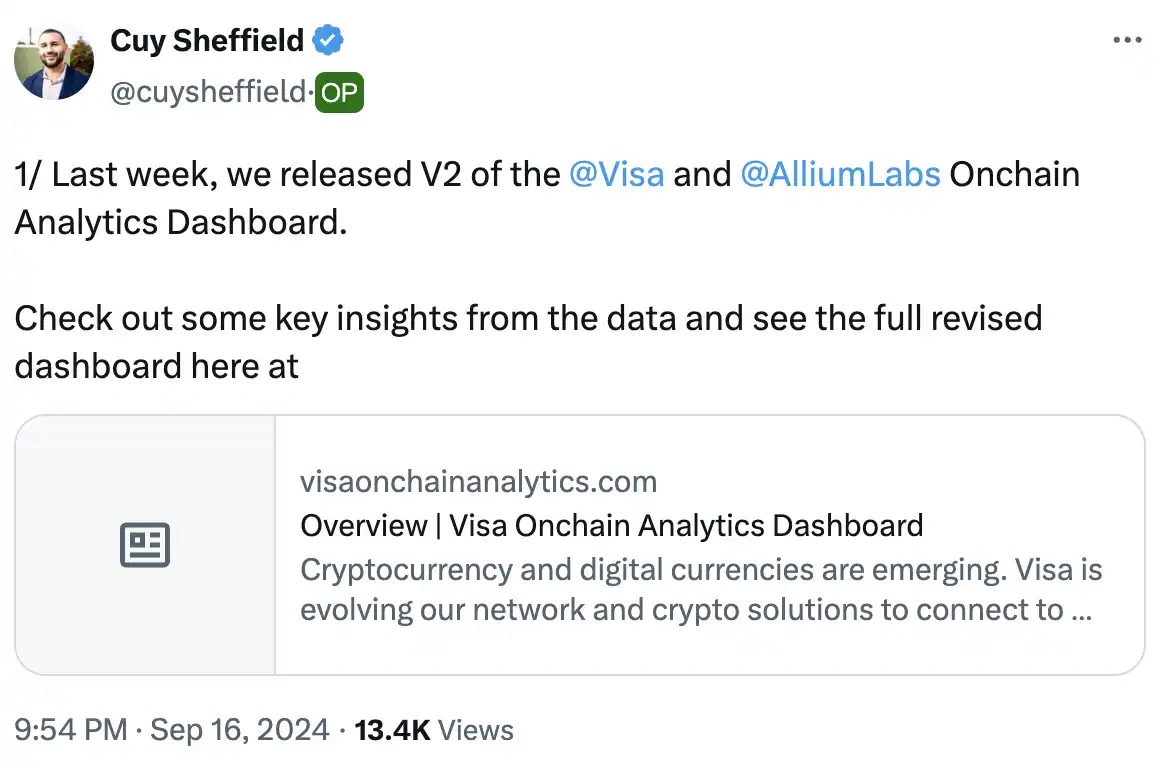Viewport: 1160px width, 768px height.
Task: Click the "dashboard here at" line of tweet
Action: tap(156, 366)
